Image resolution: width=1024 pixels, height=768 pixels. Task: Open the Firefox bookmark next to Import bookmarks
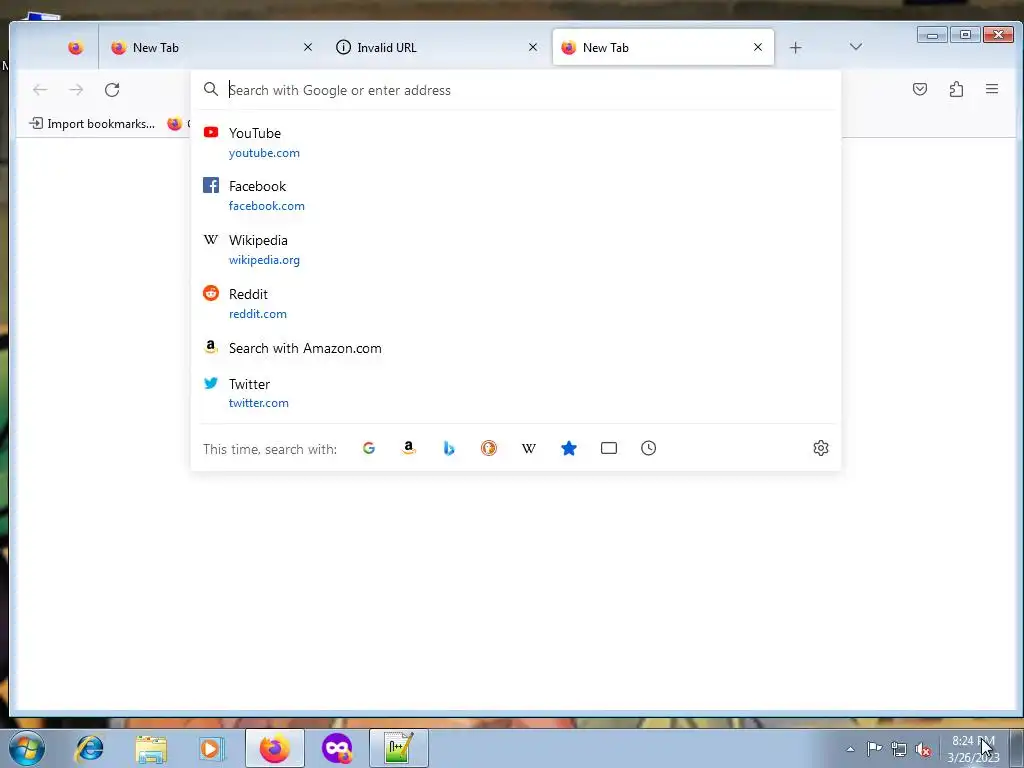[x=176, y=123]
